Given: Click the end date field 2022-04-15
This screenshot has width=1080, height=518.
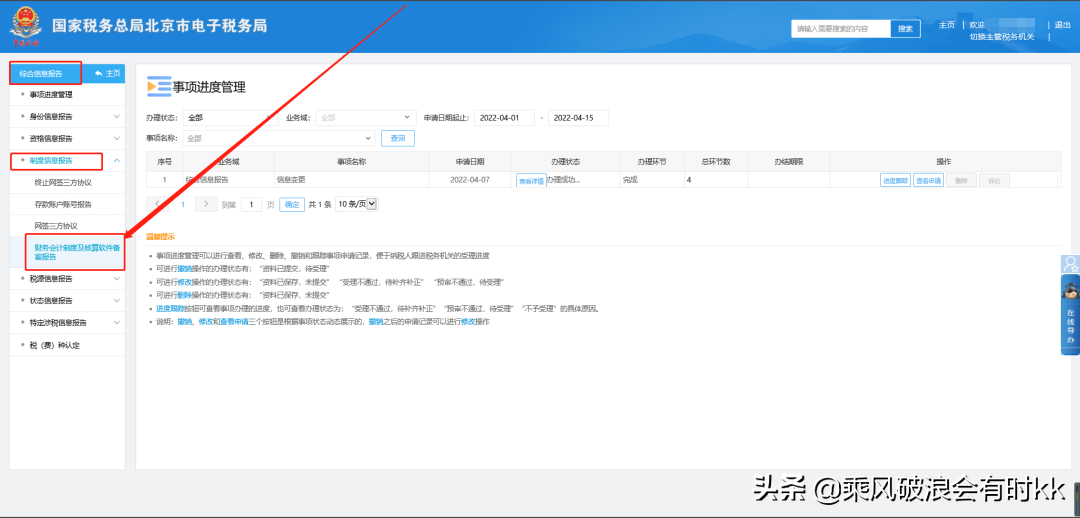Looking at the screenshot, I should 578,118.
